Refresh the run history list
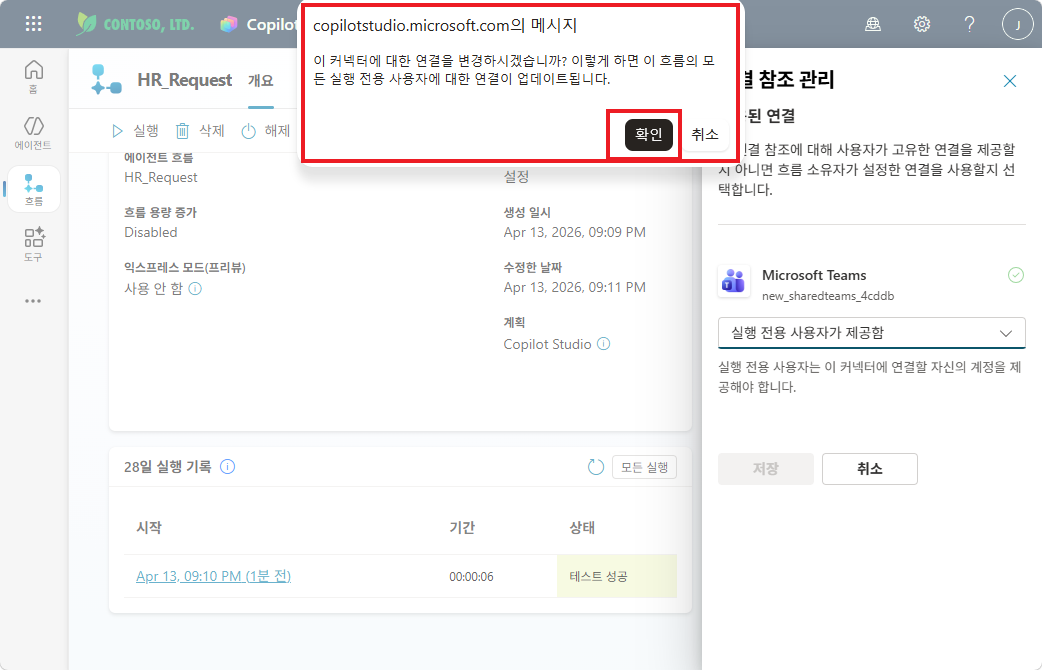Image resolution: width=1042 pixels, height=670 pixels. coord(596,467)
